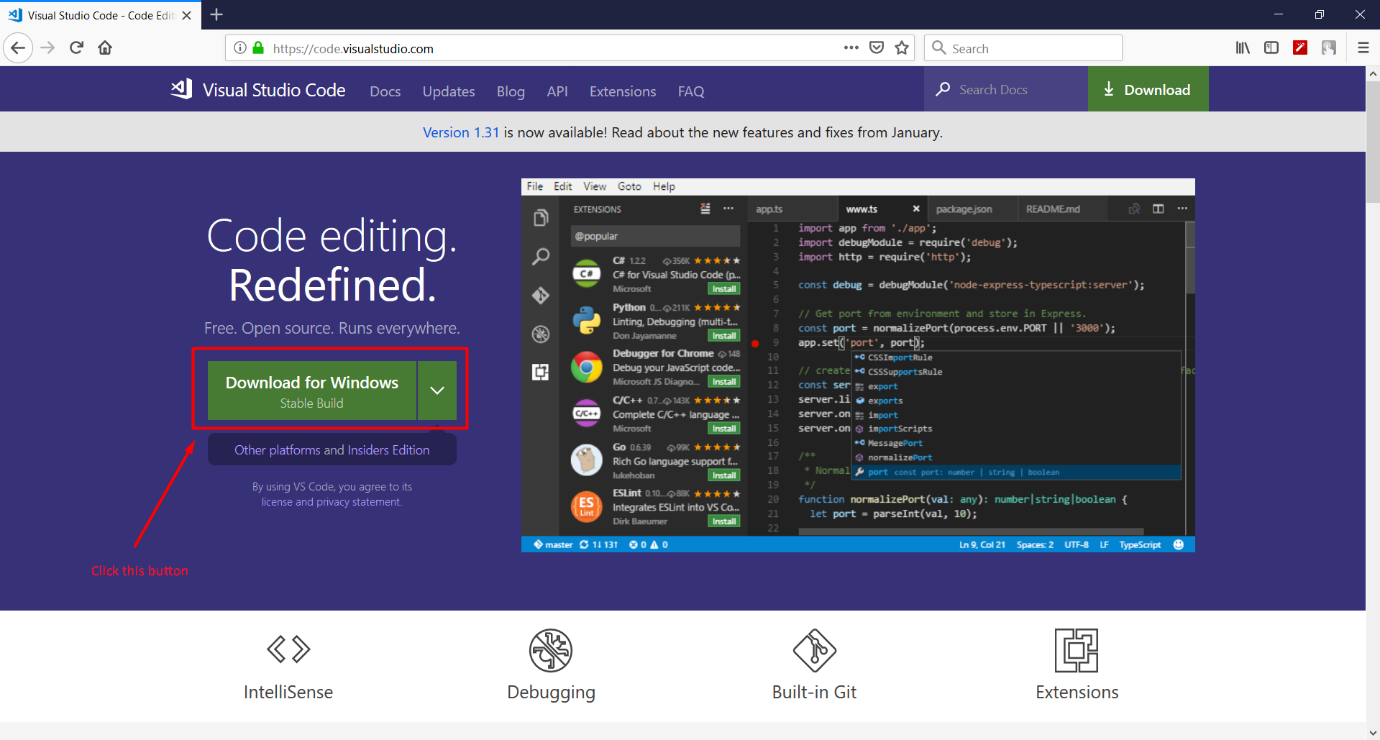Open the page actions three-dot menu
Image resolution: width=1380 pixels, height=740 pixels.
click(851, 48)
